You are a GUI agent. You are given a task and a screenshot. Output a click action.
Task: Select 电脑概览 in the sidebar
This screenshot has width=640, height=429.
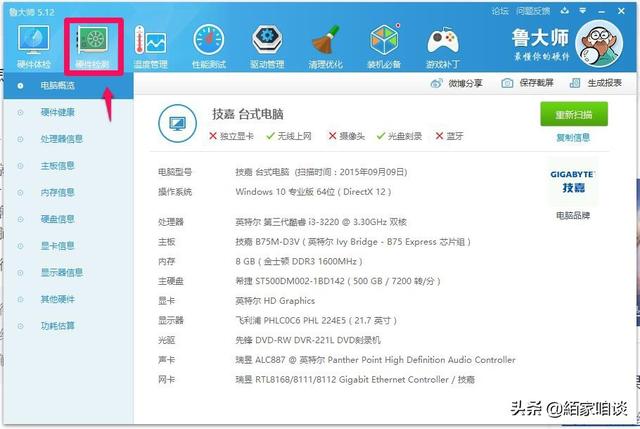[69, 86]
